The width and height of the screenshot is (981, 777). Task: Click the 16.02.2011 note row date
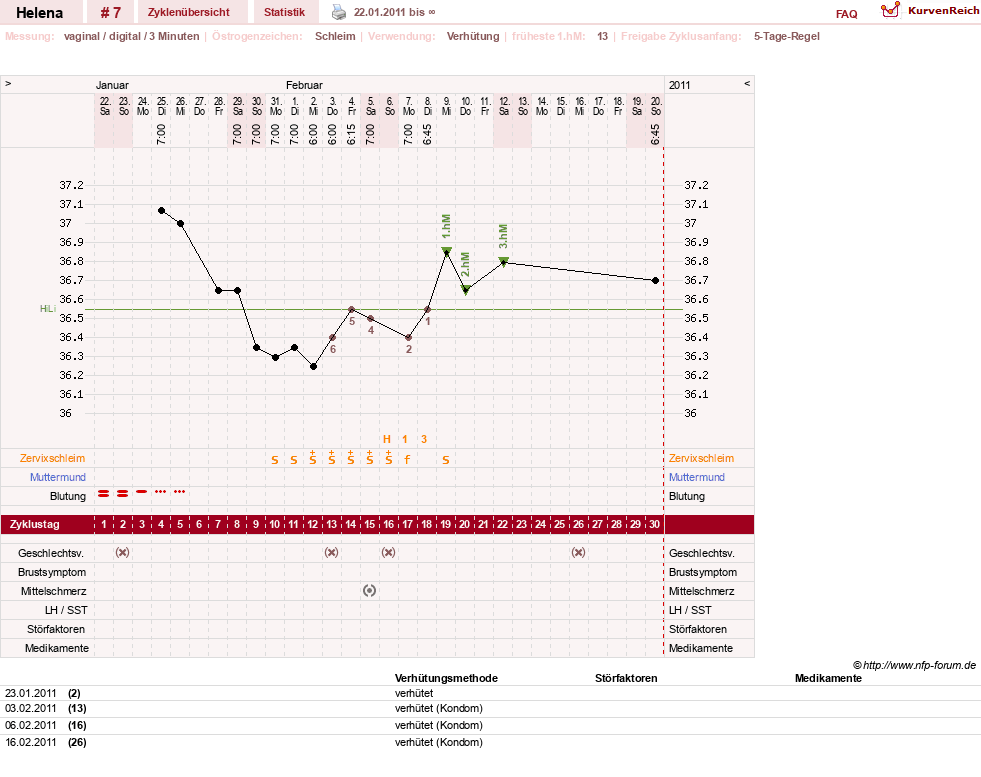point(31,742)
